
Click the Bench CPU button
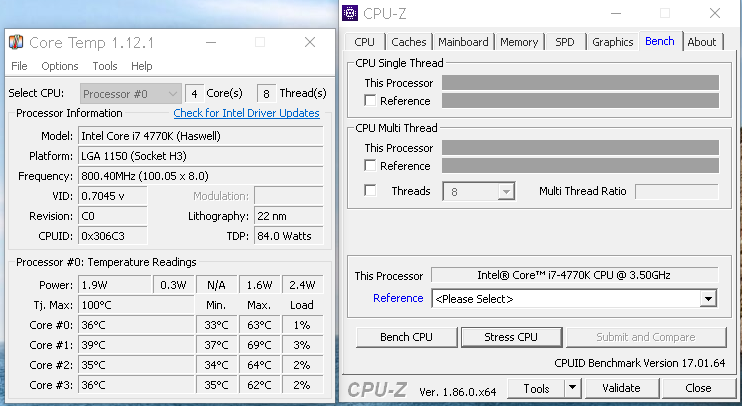coord(406,337)
